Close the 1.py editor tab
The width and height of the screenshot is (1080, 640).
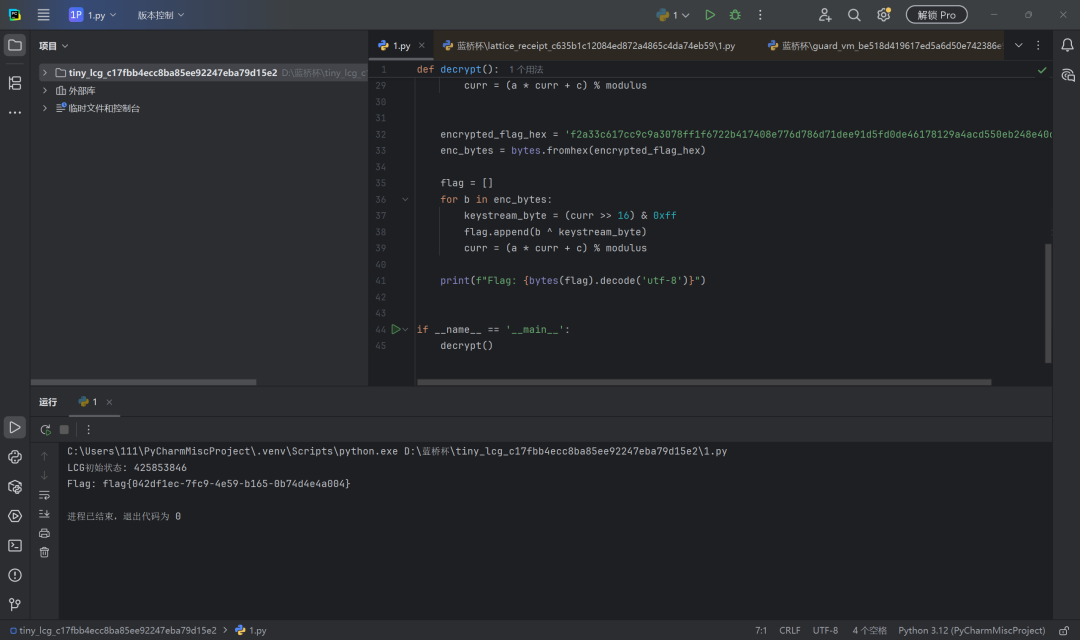pos(422,45)
